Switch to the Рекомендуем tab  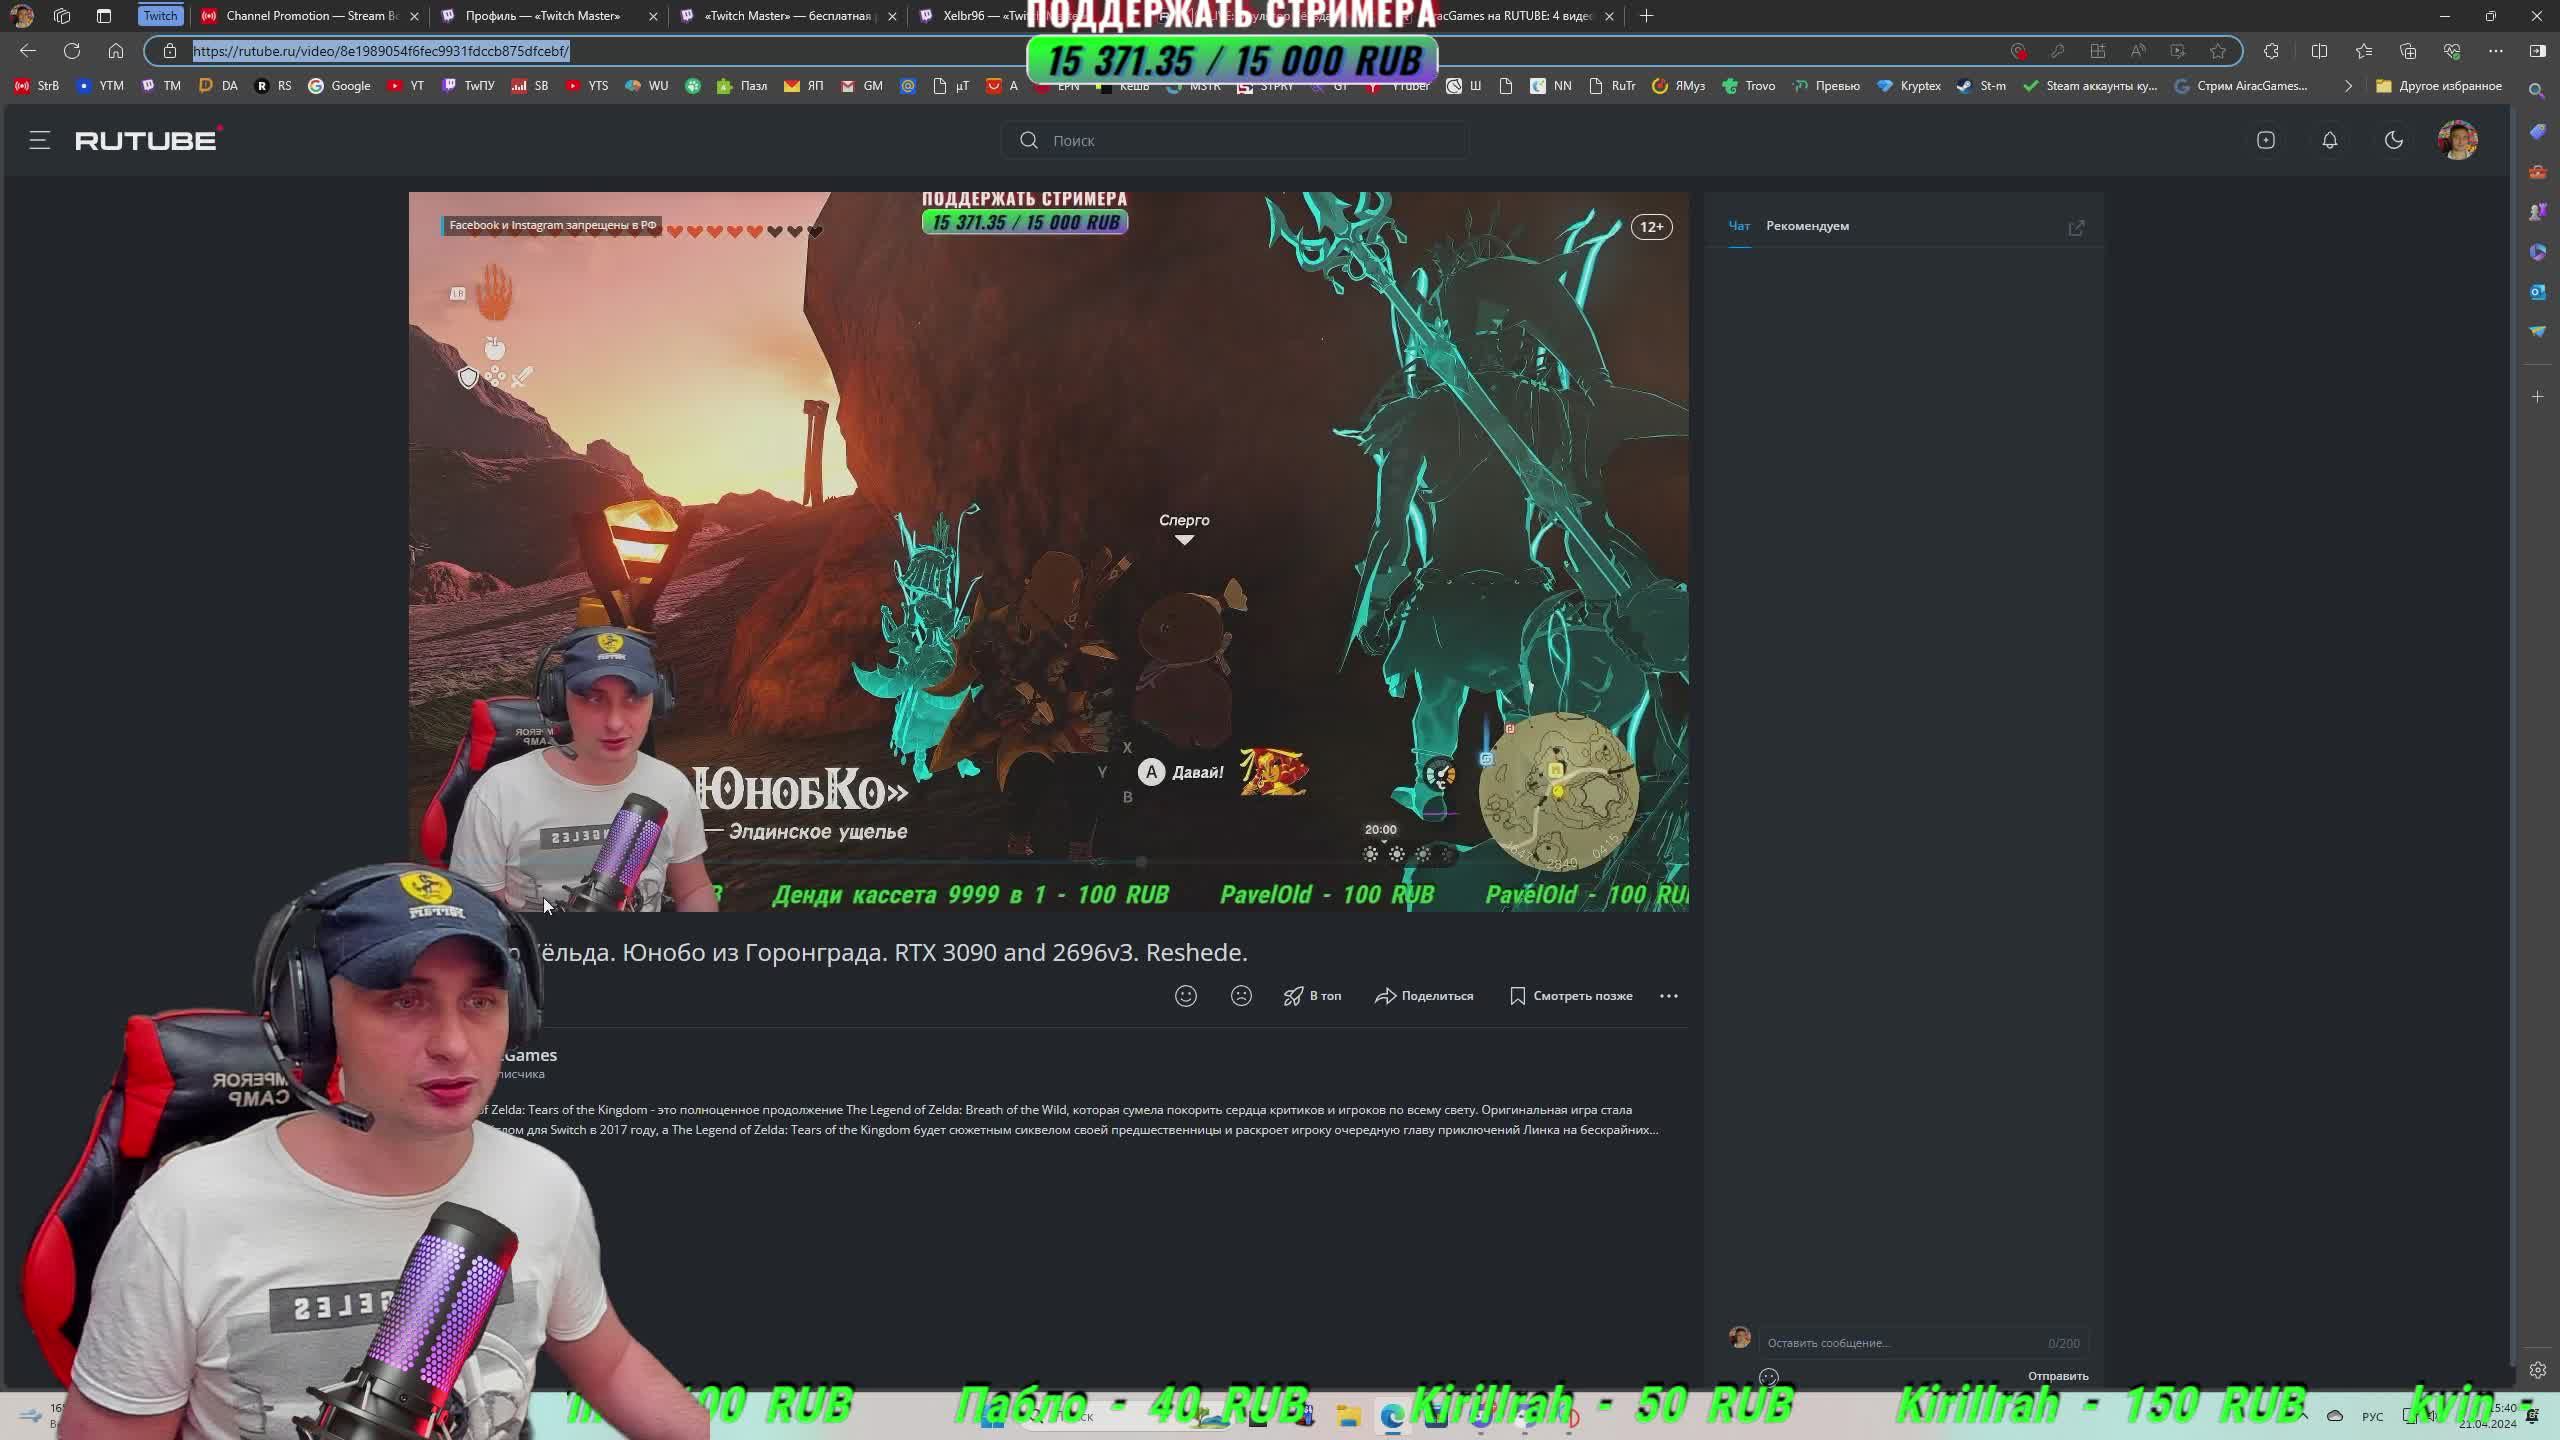pyautogui.click(x=1807, y=226)
